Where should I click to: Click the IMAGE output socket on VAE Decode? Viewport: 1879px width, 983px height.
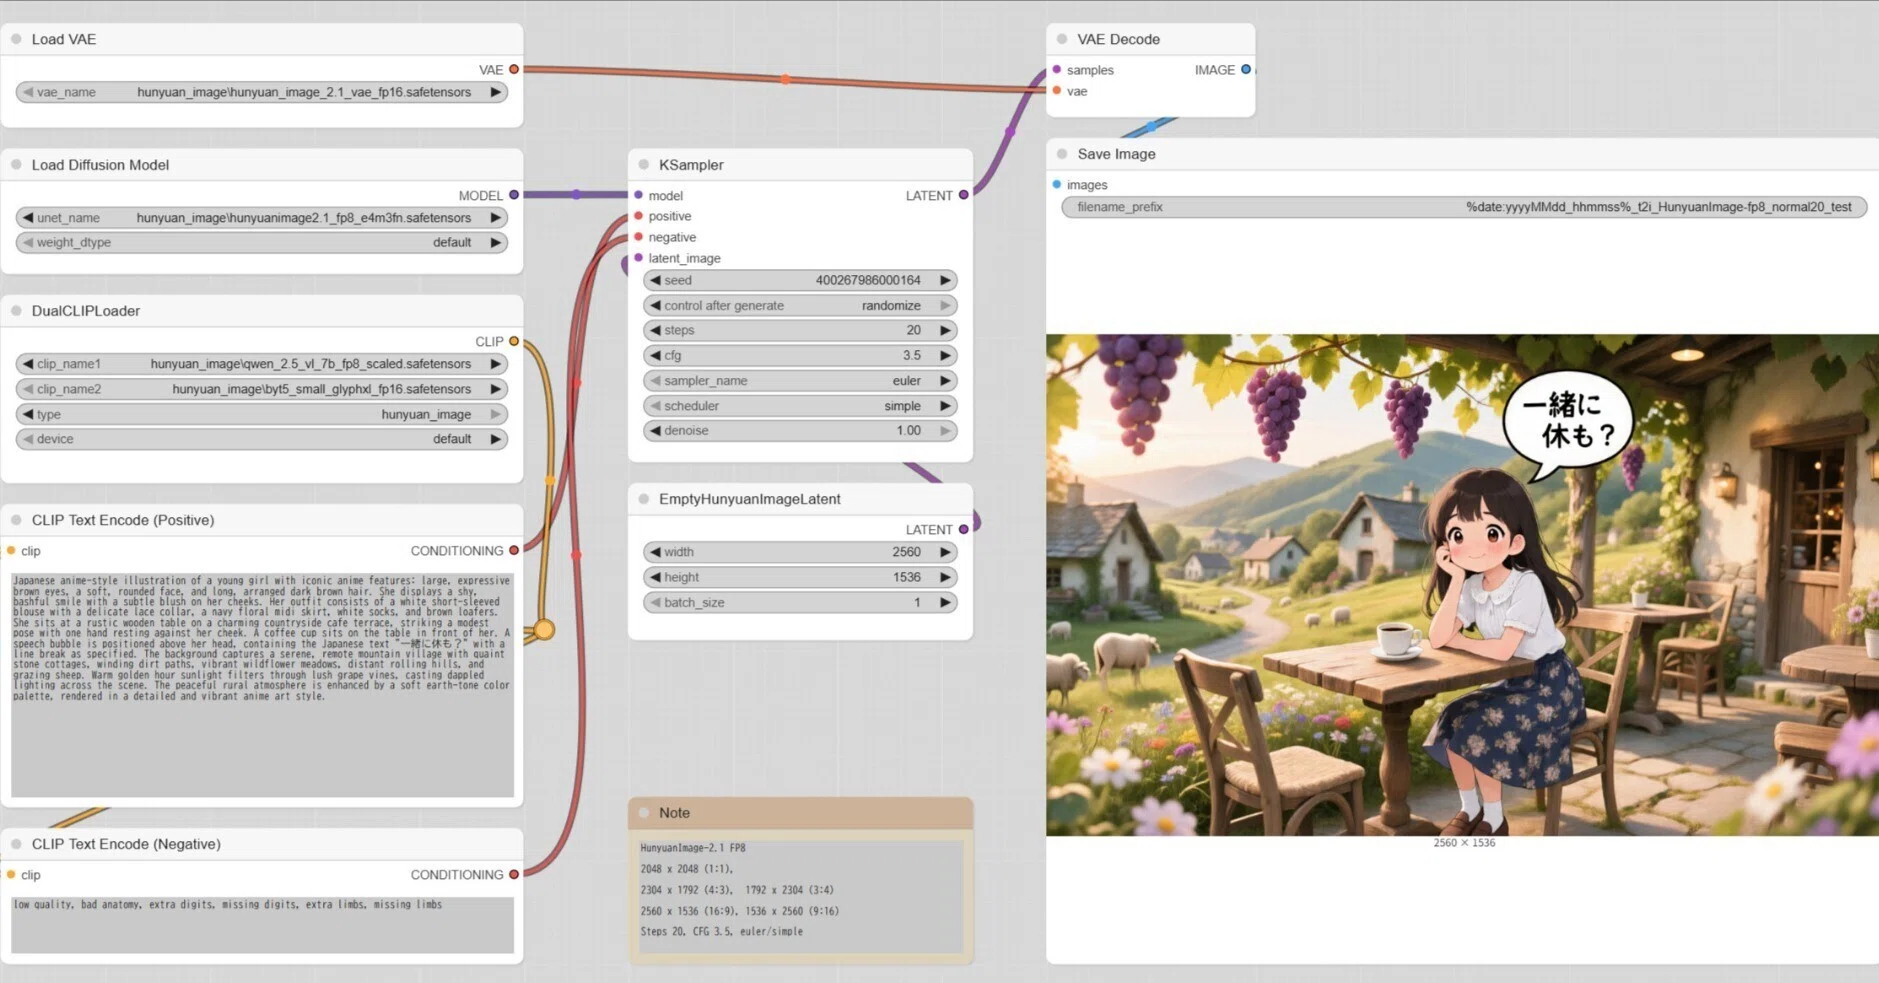click(1246, 69)
